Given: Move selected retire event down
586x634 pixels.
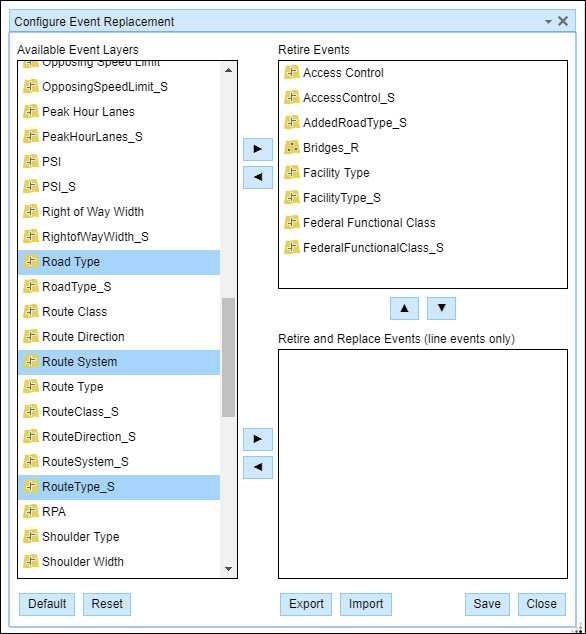Looking at the screenshot, I should coord(441,309).
